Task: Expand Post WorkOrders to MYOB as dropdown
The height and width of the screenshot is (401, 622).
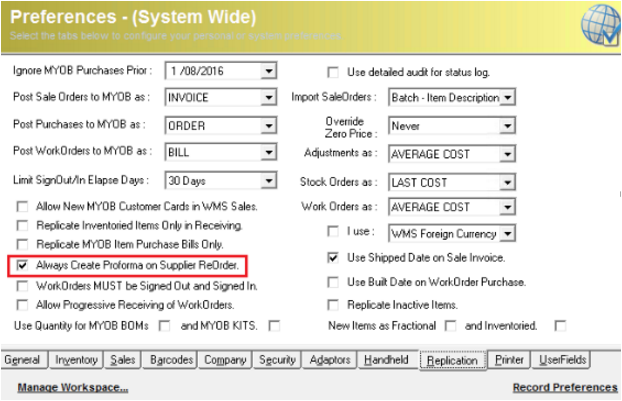Action: (269, 152)
